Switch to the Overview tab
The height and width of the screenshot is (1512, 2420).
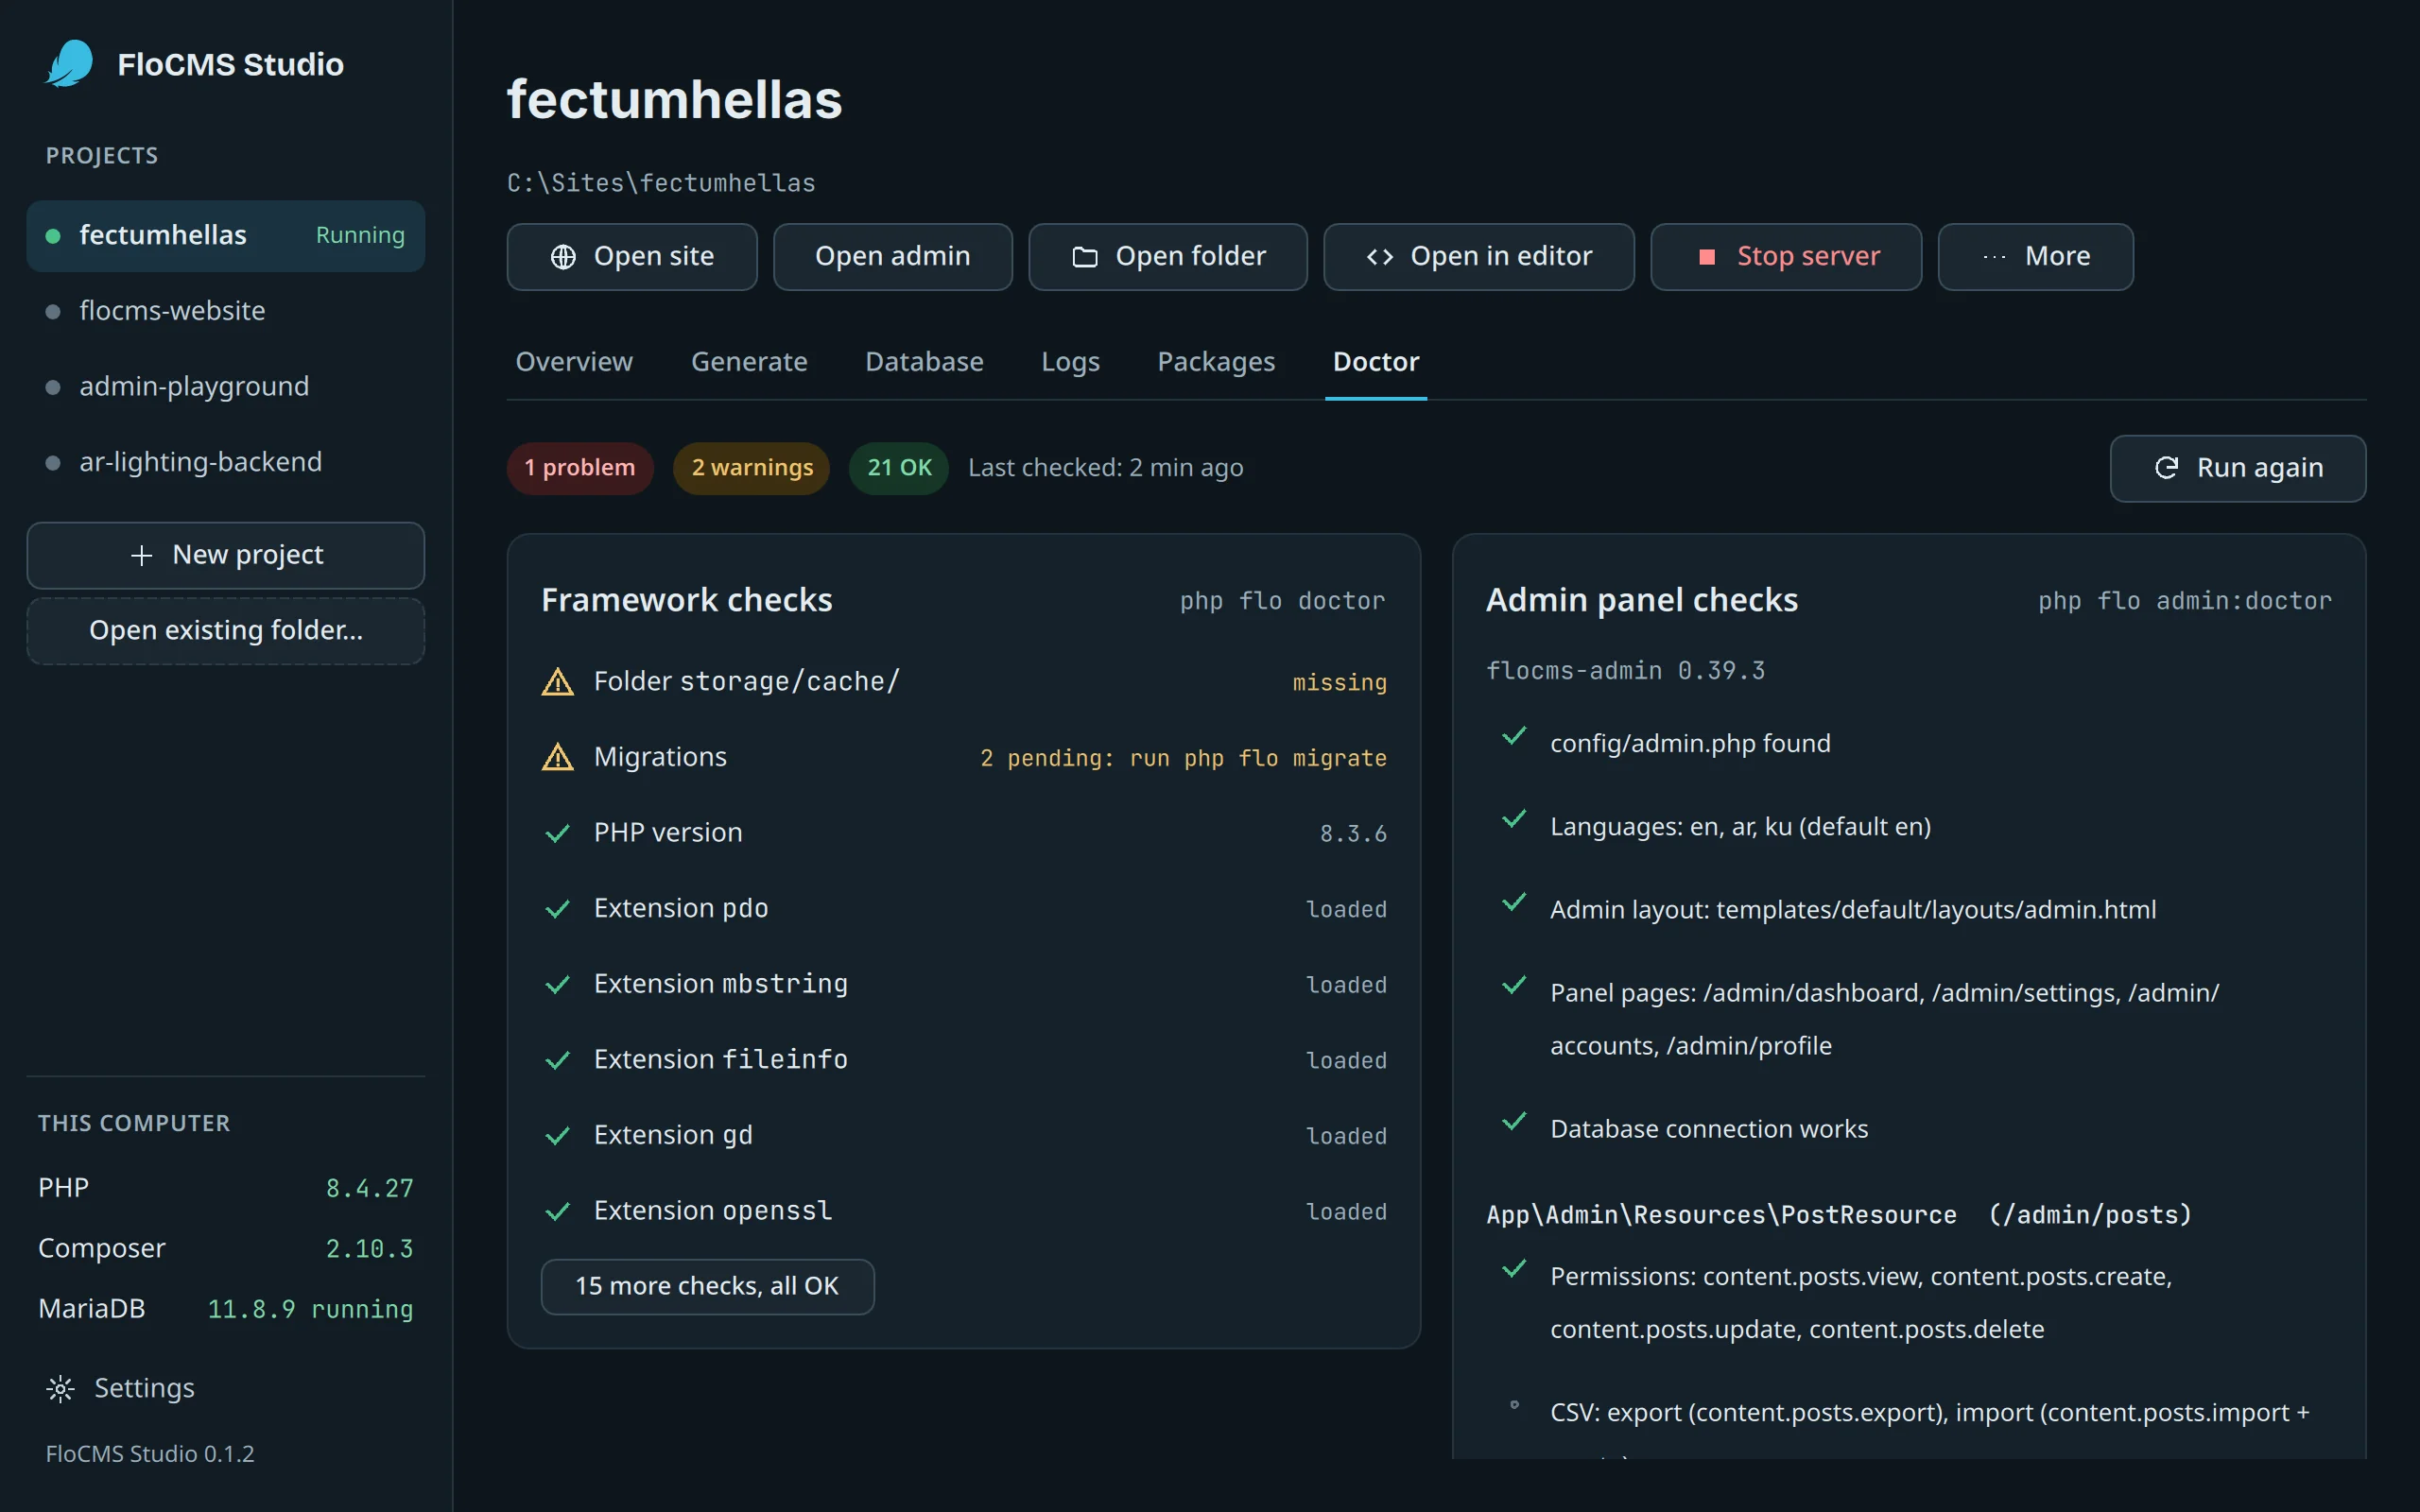(x=574, y=362)
